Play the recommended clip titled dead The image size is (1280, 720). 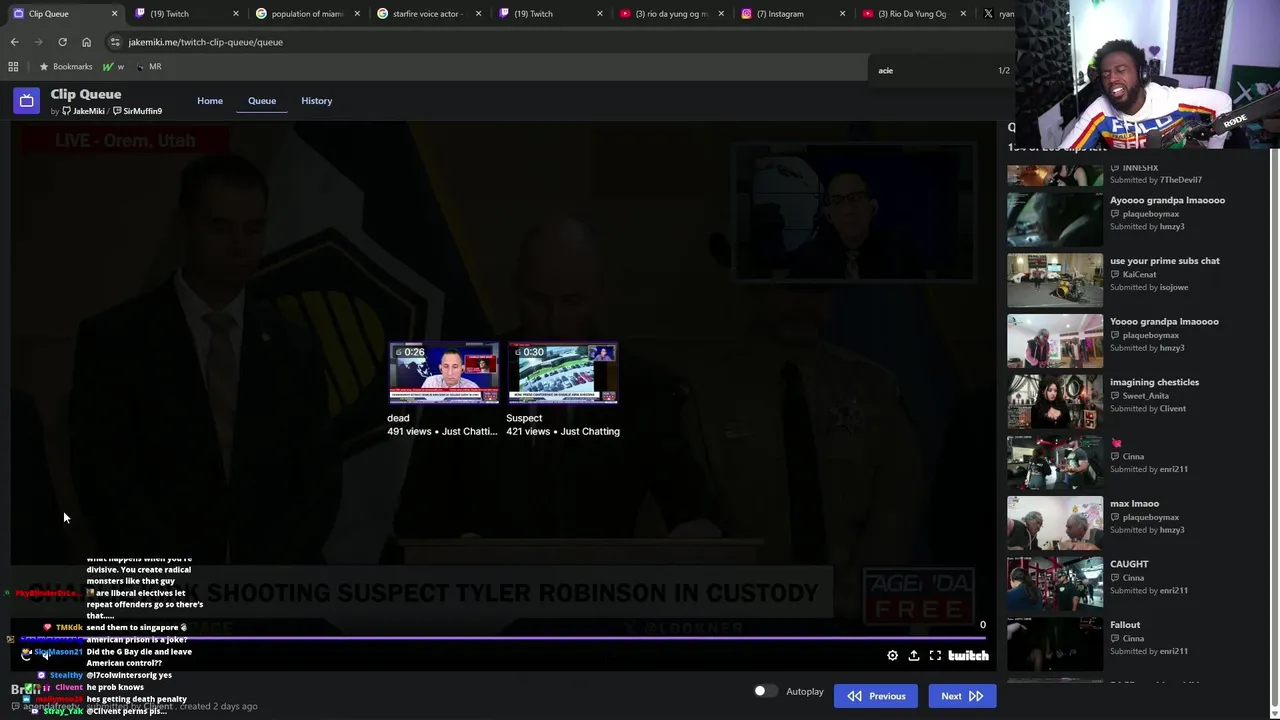[x=443, y=373]
